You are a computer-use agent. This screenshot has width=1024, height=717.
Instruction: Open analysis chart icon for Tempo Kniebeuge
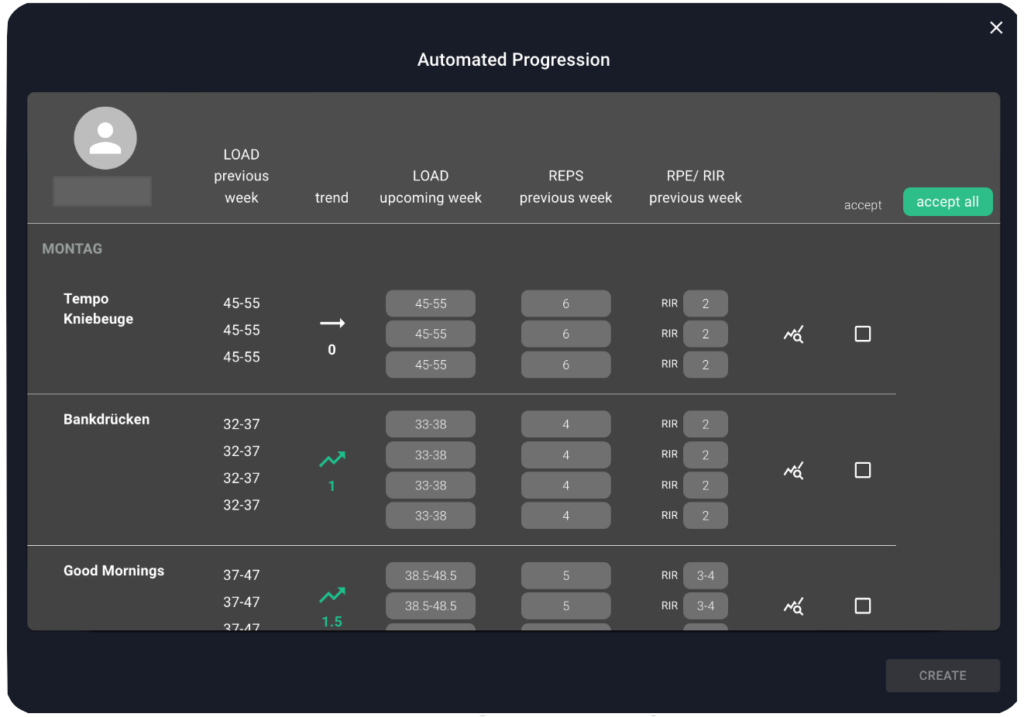click(793, 334)
